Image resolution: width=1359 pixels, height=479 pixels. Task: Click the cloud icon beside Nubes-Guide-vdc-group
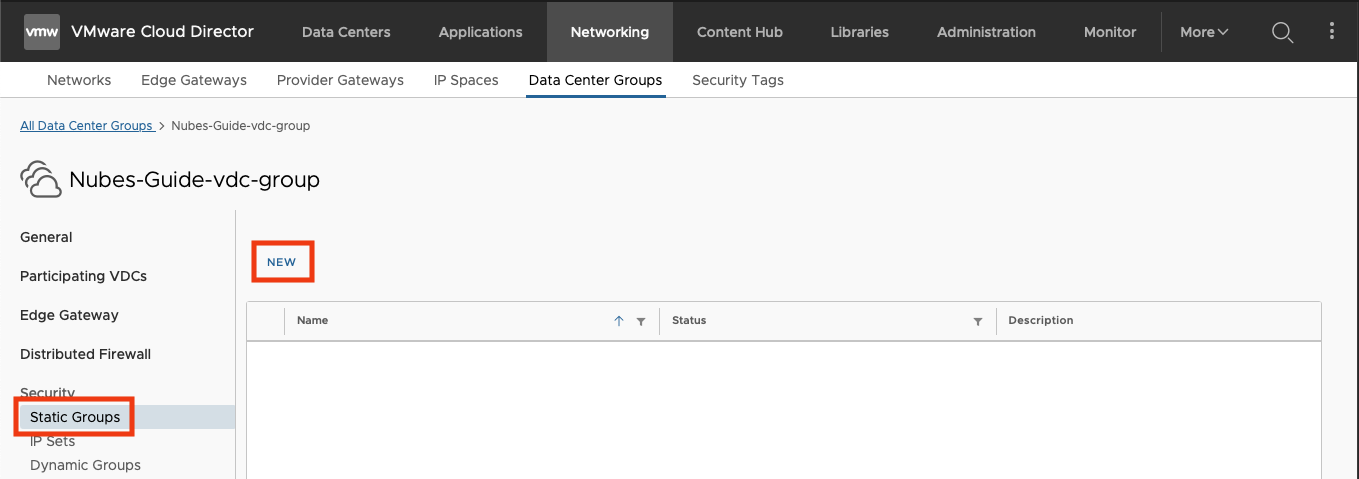pos(41,180)
